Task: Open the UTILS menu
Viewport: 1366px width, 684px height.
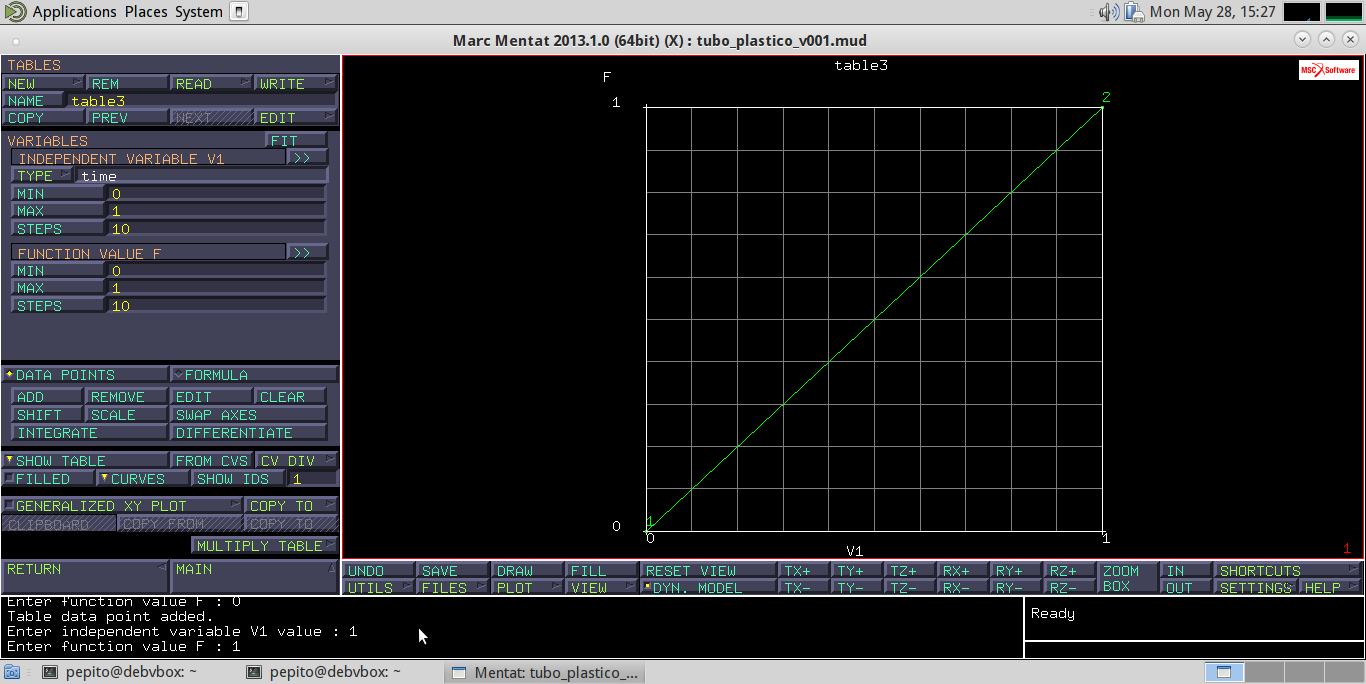Action: (379, 588)
